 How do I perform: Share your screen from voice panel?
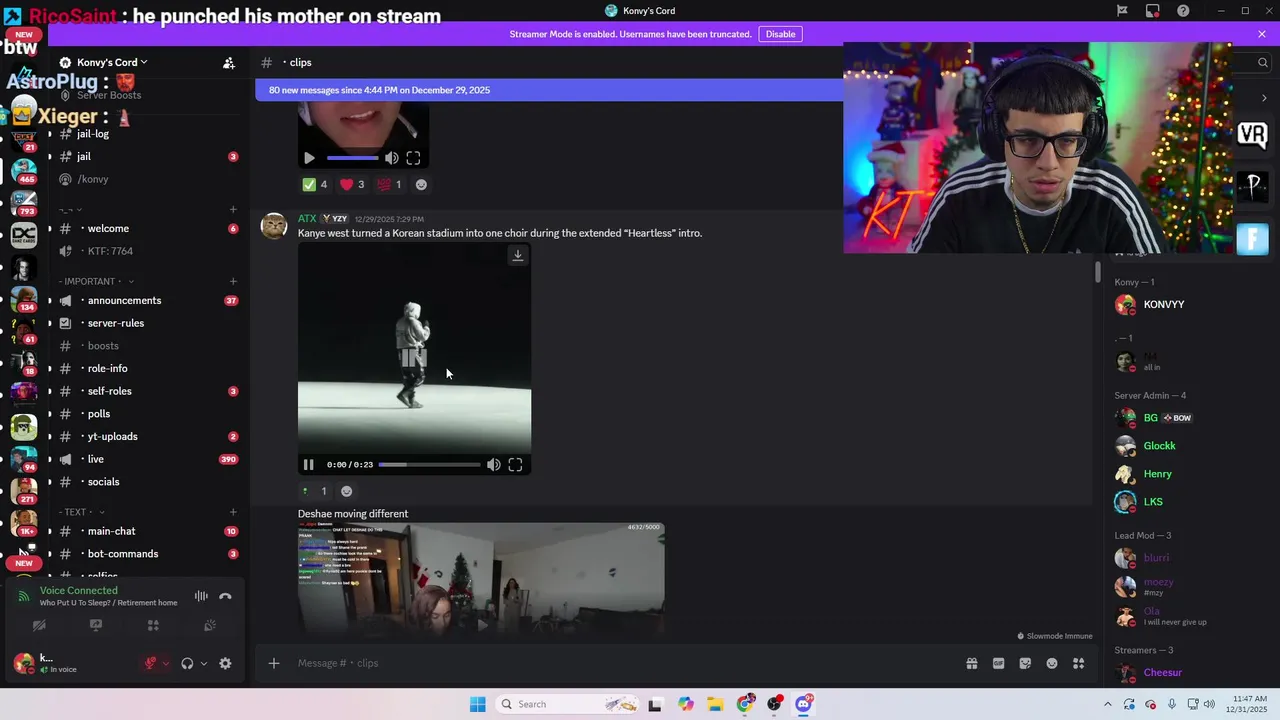[x=96, y=625]
